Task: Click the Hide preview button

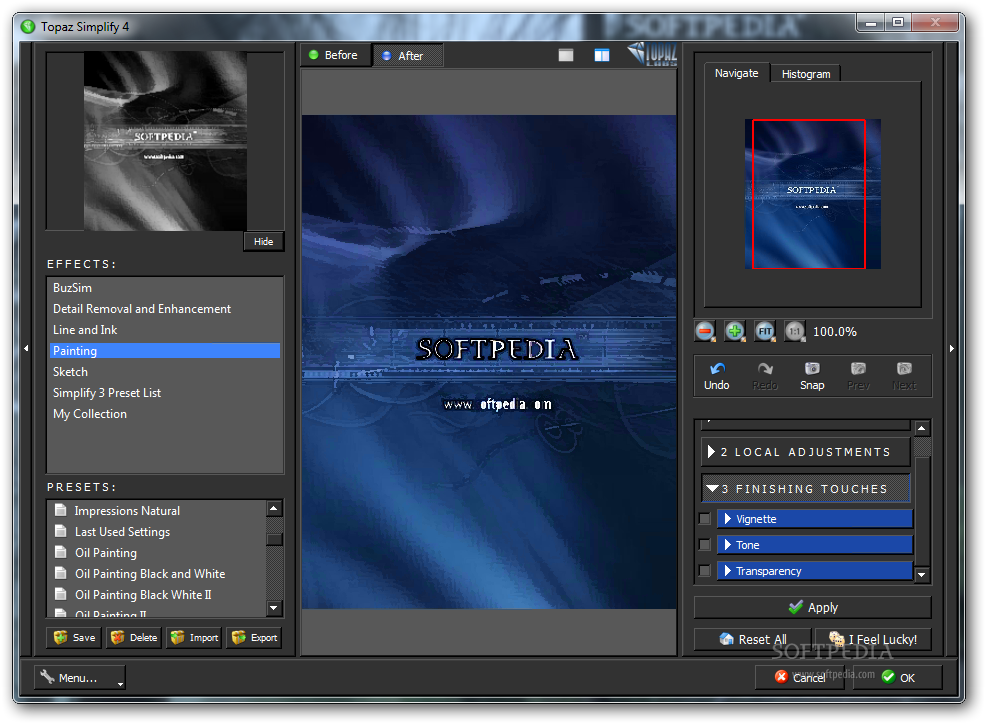Action: (x=263, y=242)
